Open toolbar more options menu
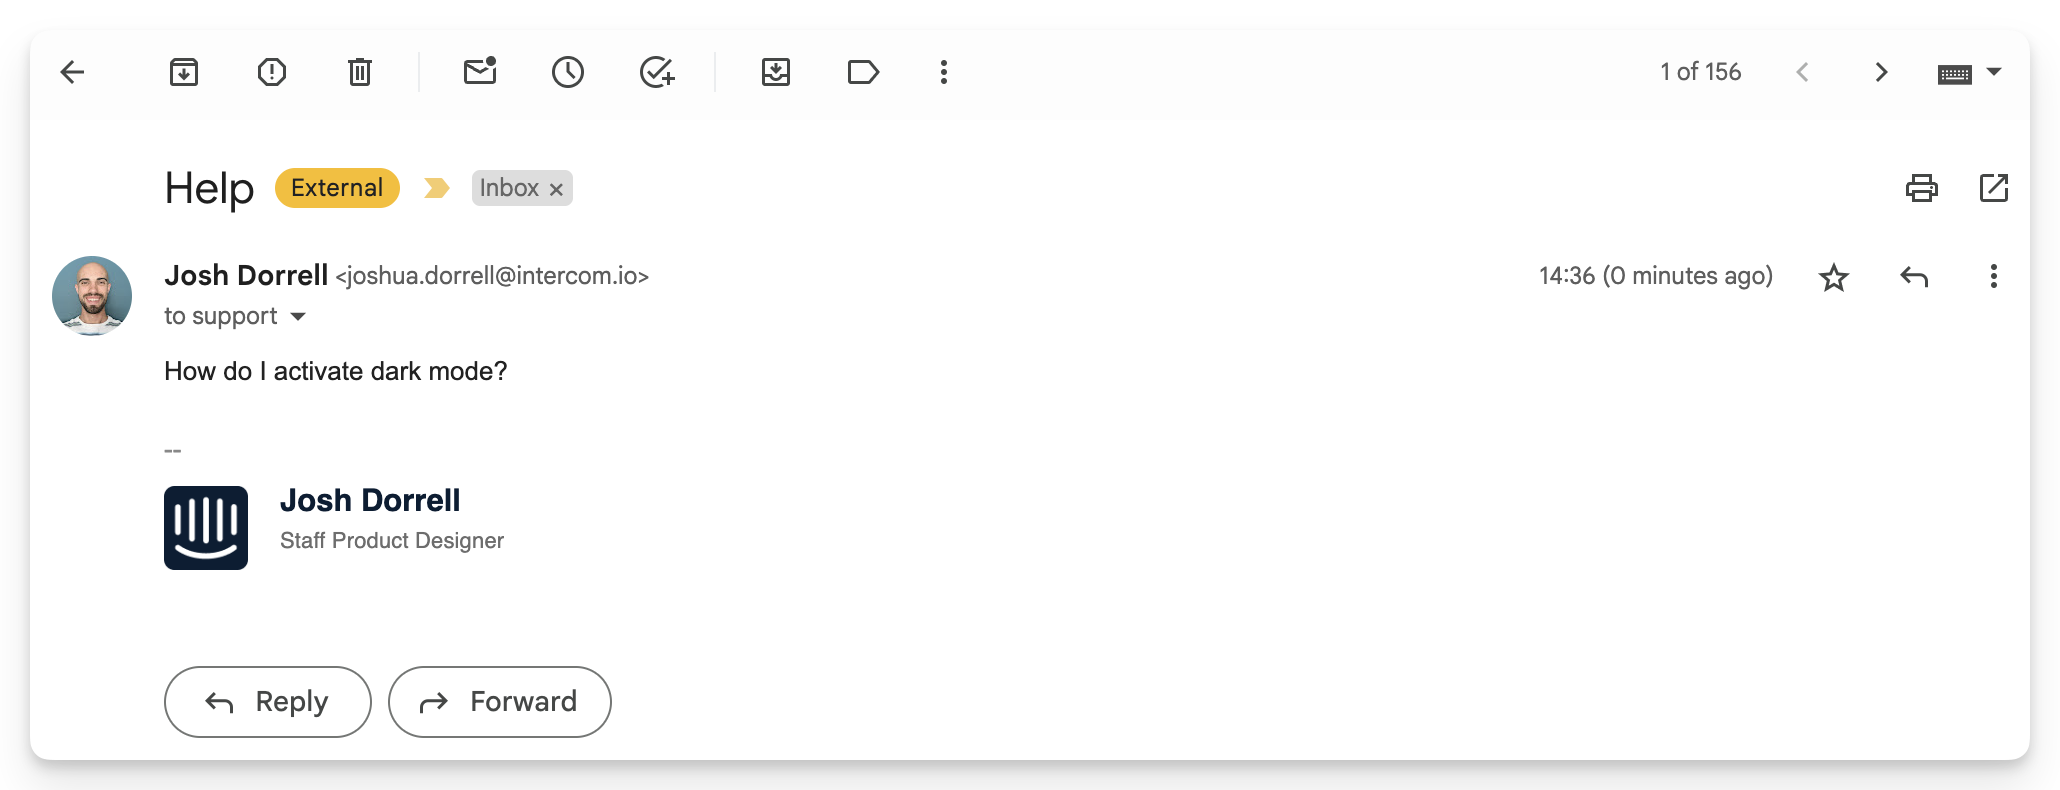The height and width of the screenshot is (790, 2060). [x=944, y=72]
